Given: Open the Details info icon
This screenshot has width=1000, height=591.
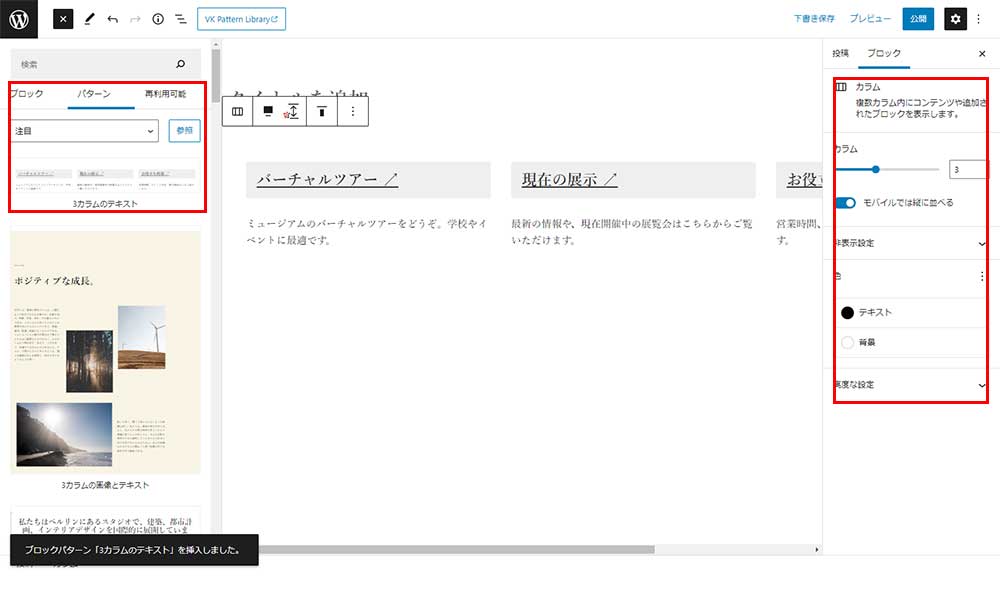Looking at the screenshot, I should (158, 19).
